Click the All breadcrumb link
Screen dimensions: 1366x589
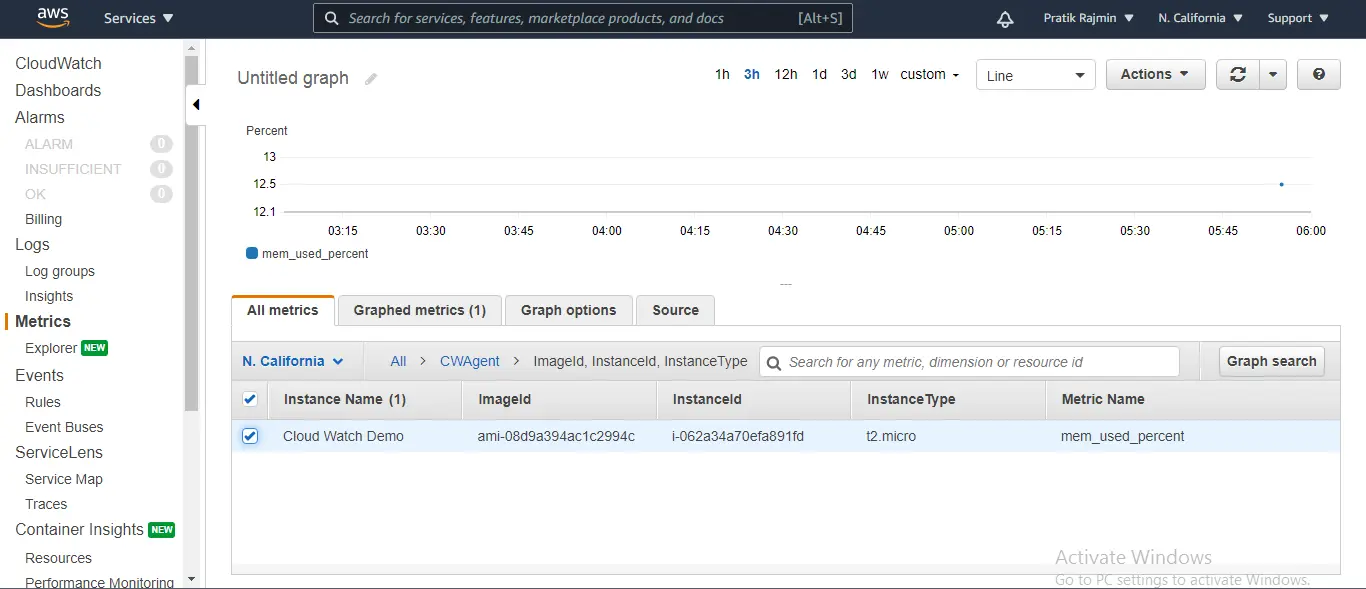398,361
